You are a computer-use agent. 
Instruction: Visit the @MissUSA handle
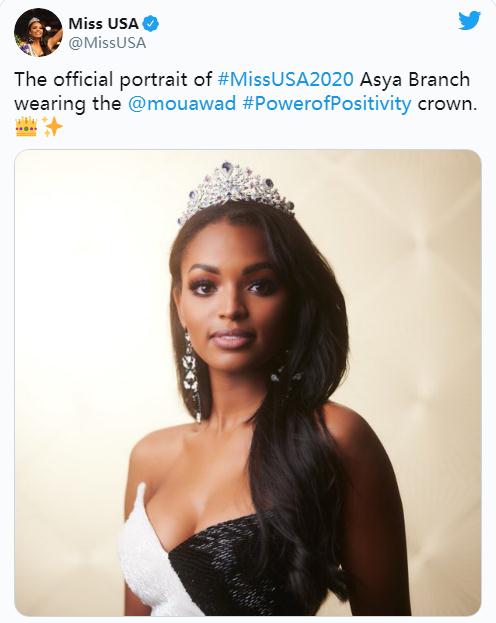point(107,43)
